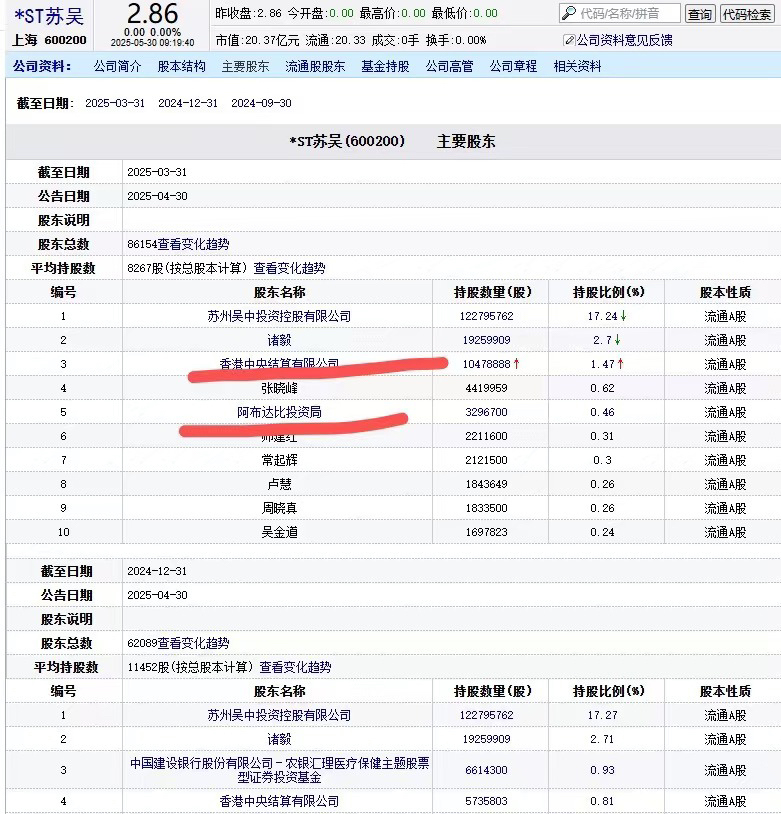The image size is (781, 814).
Task: Click 诸毅 in the 2024-12-31 table
Action: click(279, 739)
